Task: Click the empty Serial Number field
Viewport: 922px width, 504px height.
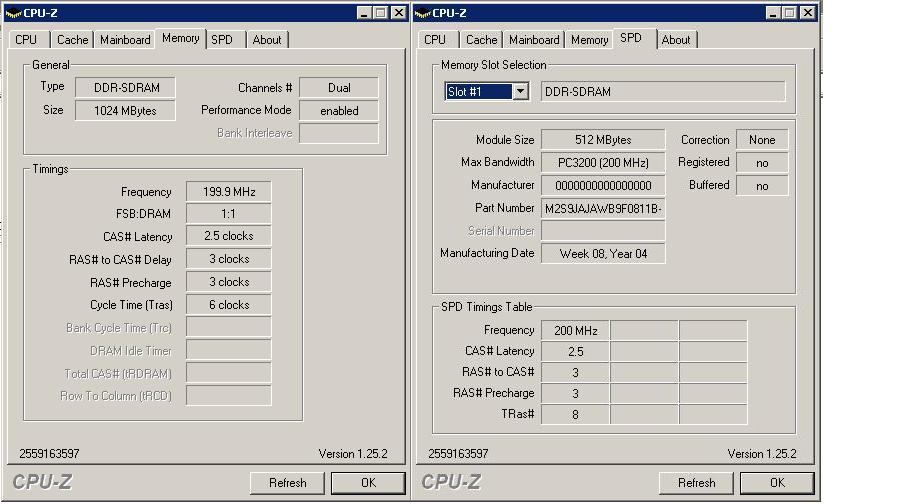Action: [603, 231]
